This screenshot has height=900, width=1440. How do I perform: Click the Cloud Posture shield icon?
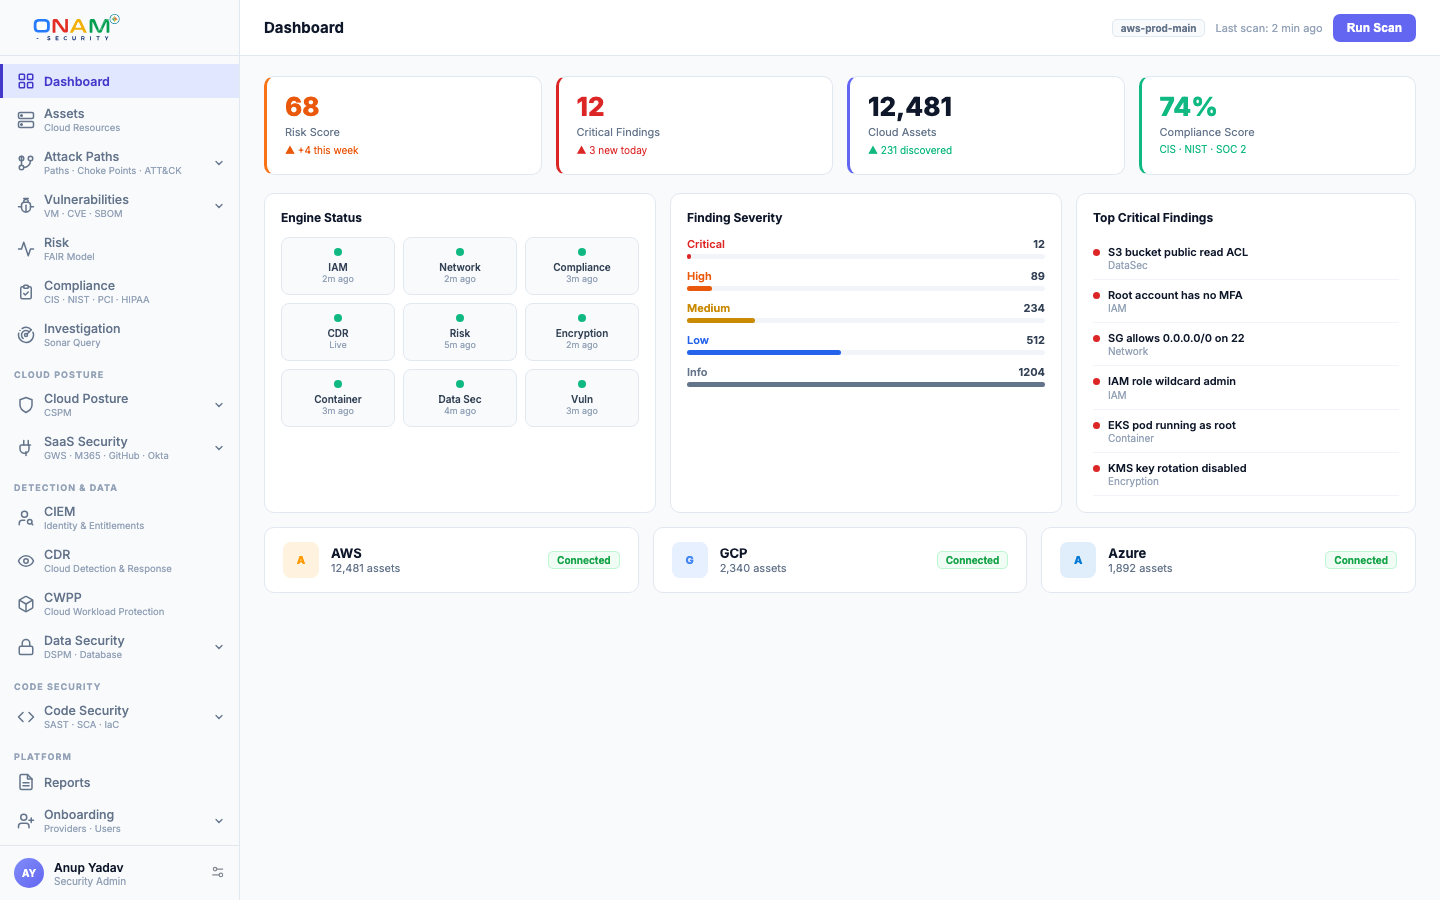(26, 405)
